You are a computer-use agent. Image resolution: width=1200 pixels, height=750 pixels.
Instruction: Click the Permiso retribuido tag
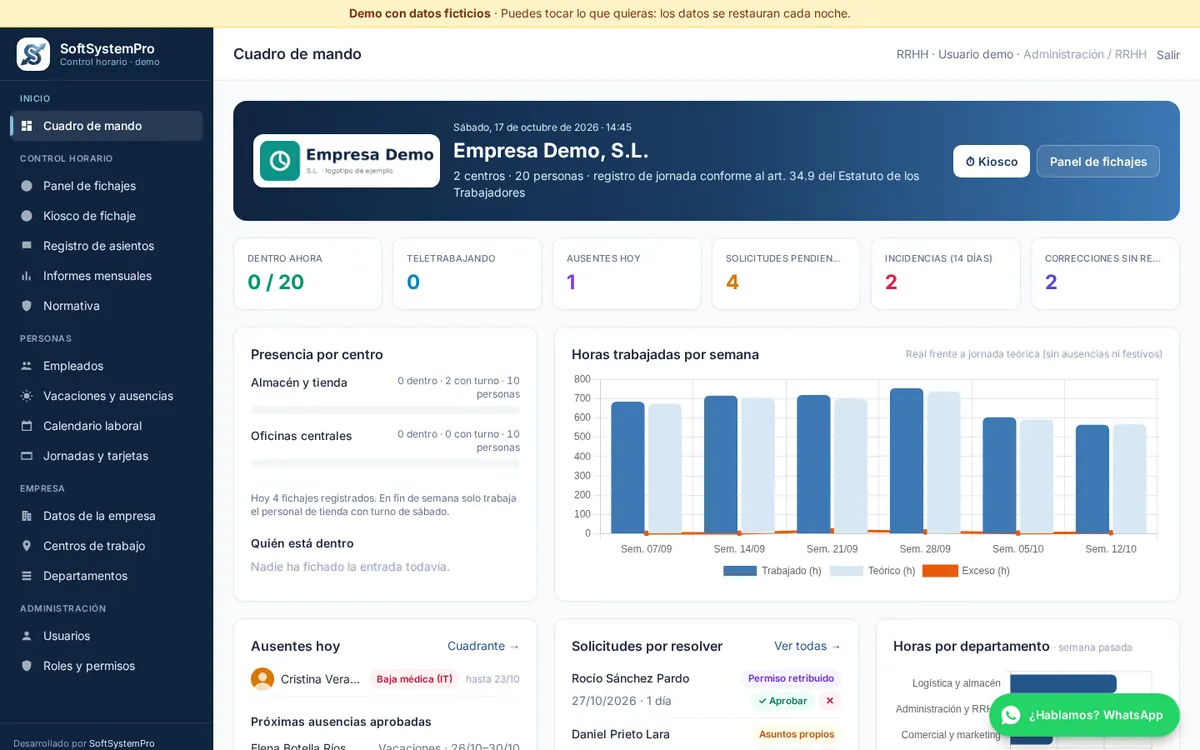791,678
